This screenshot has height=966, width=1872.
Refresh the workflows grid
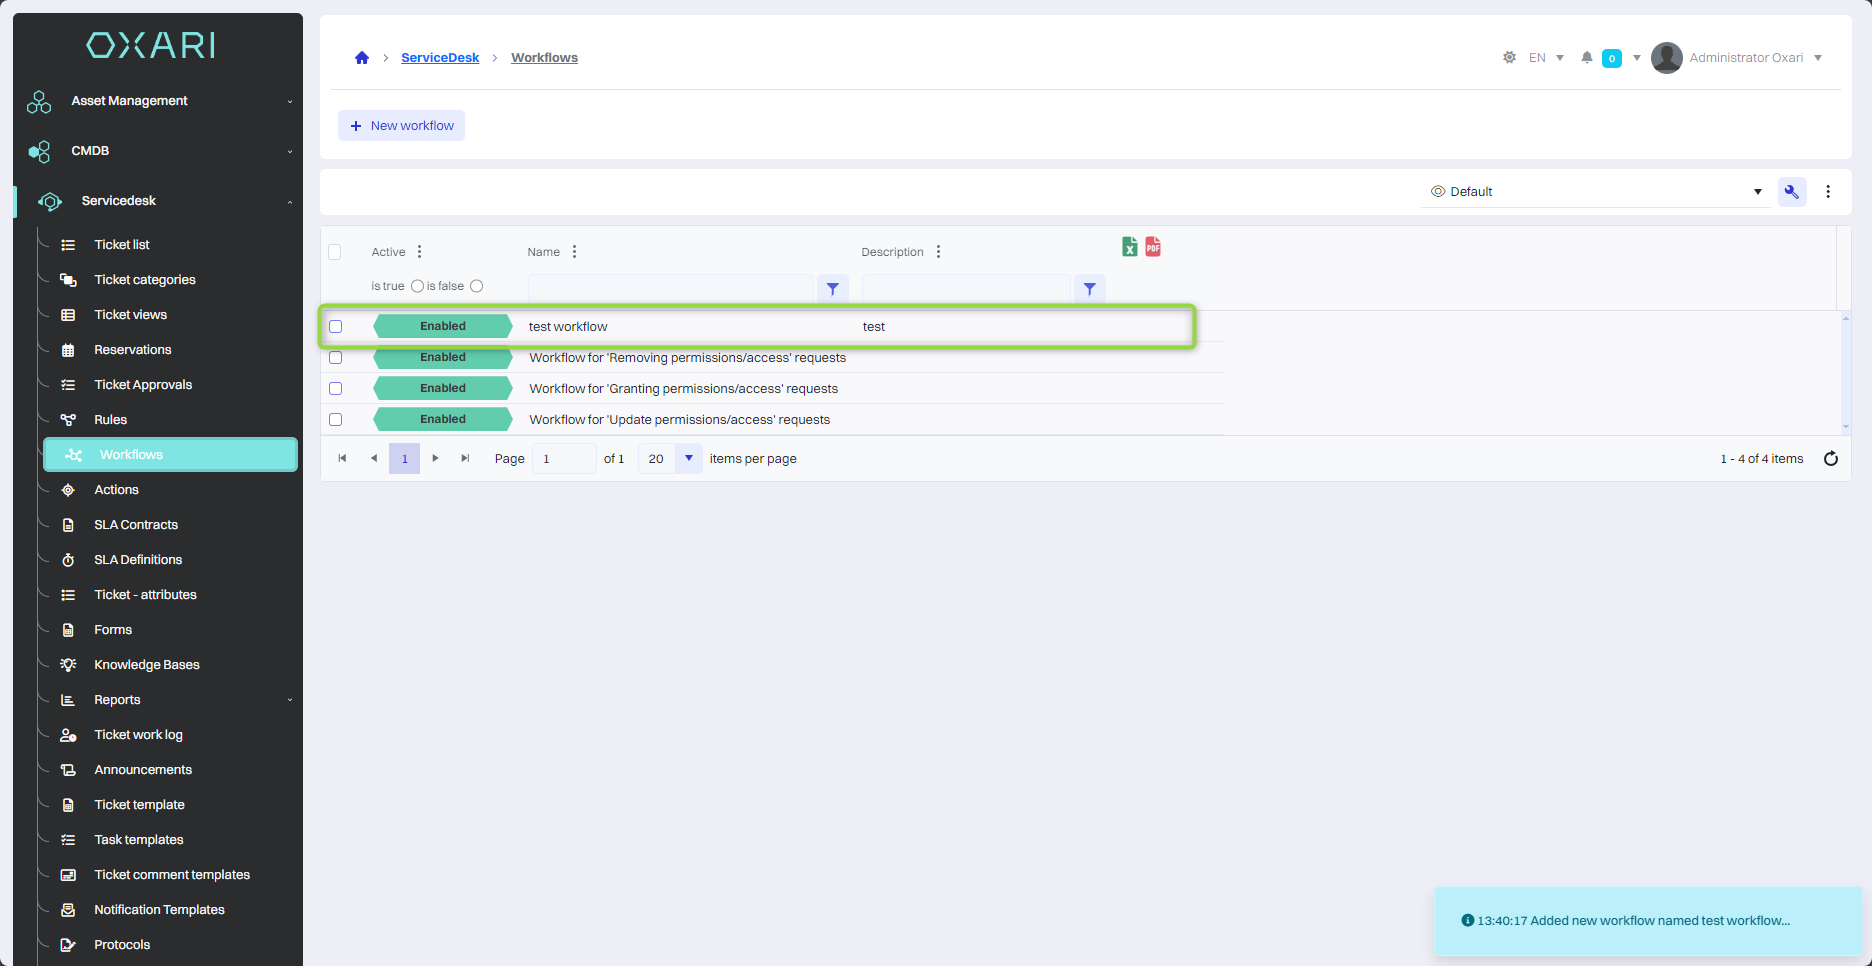pyautogui.click(x=1830, y=459)
